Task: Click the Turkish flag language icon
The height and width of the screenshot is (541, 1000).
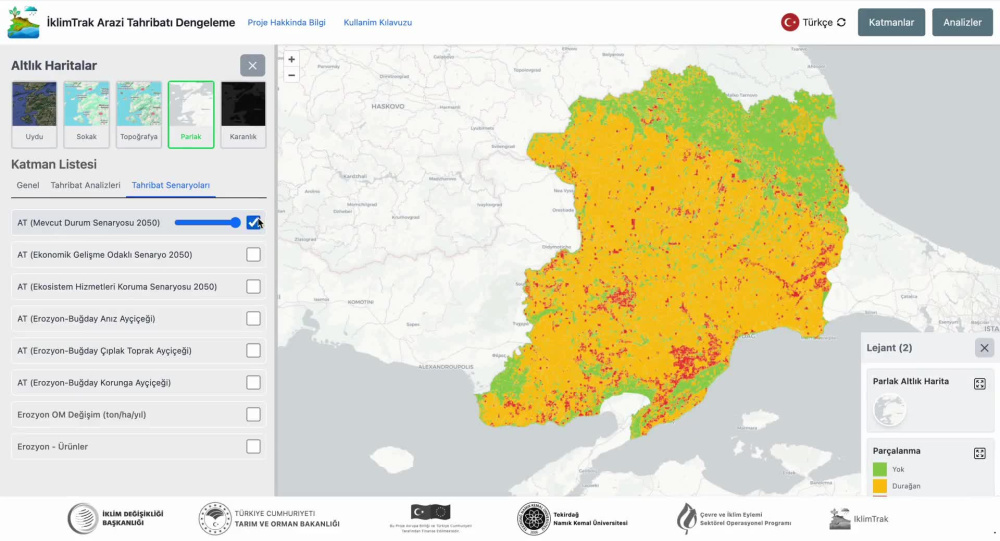Action: [790, 22]
